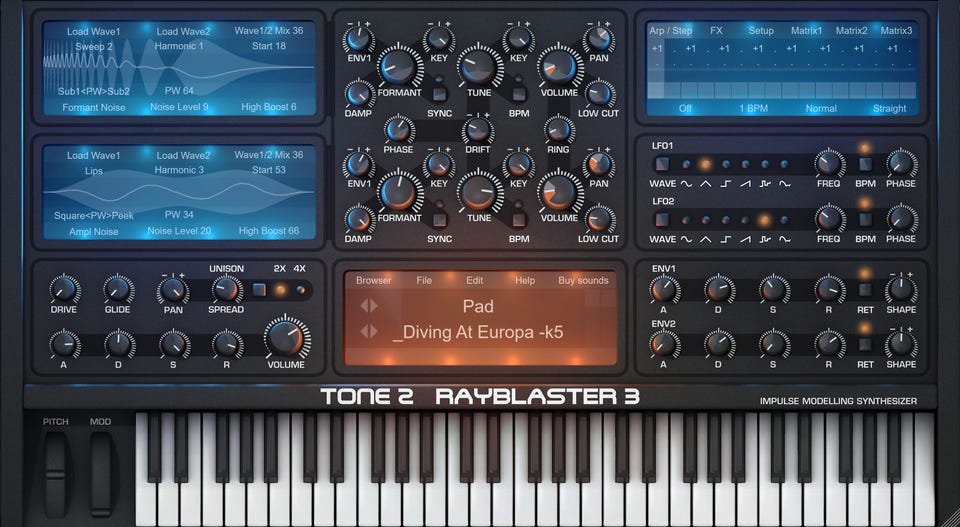Image resolution: width=960 pixels, height=527 pixels.
Task: Open the Harmonic 3 selector
Action: (x=179, y=170)
